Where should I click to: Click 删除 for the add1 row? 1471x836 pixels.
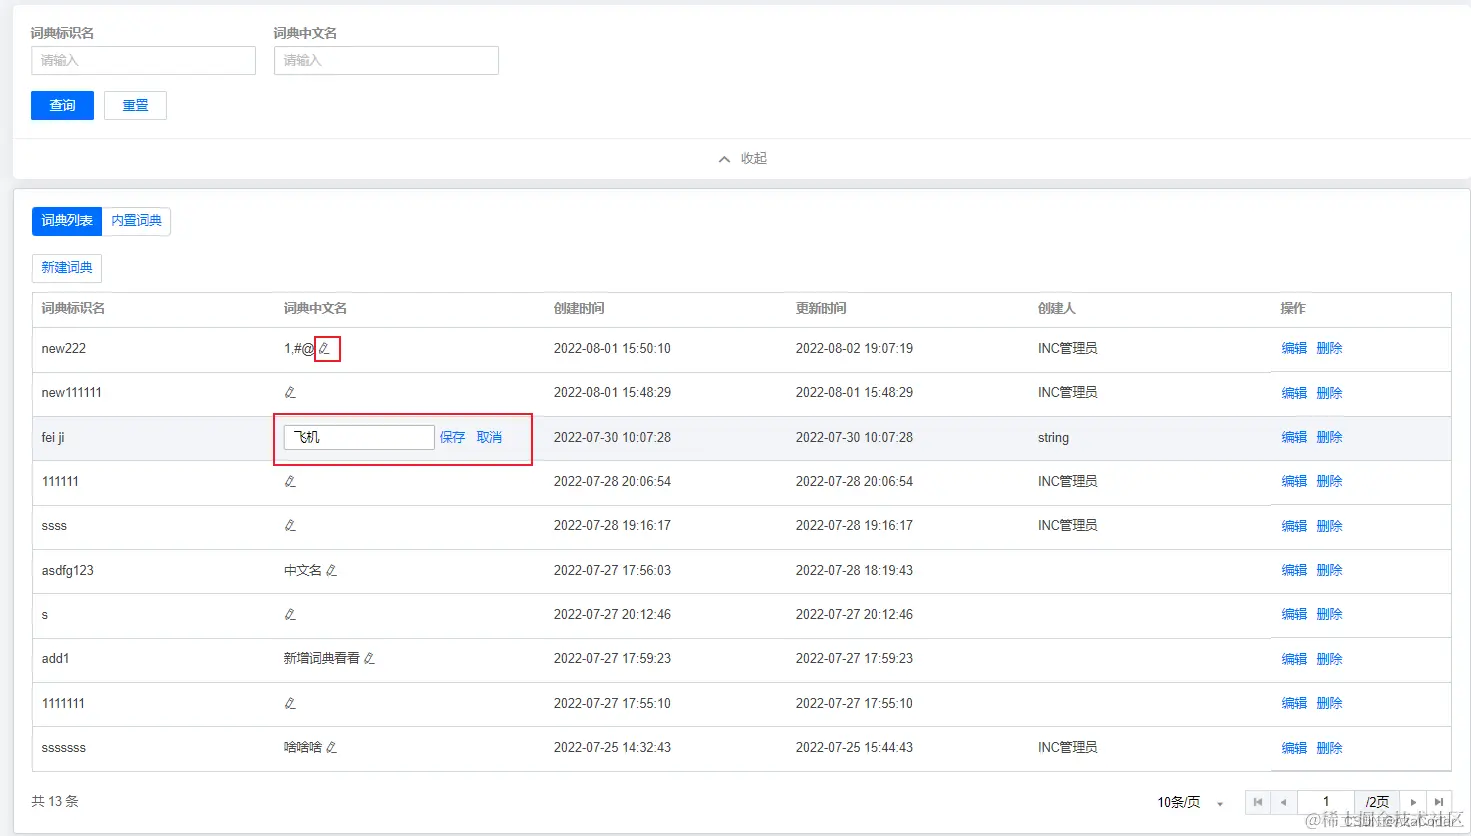[1329, 659]
